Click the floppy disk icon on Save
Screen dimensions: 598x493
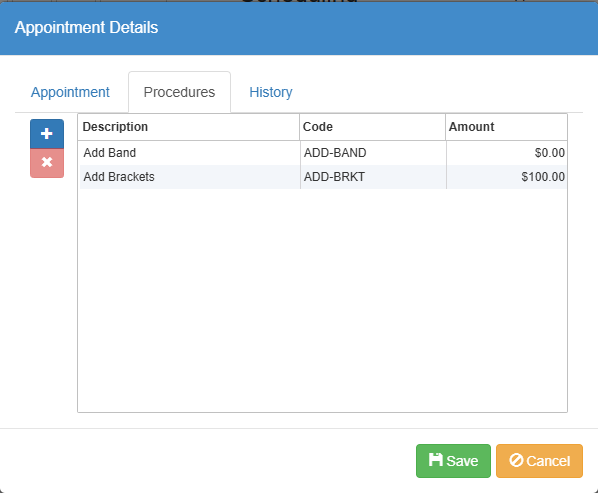(436, 460)
